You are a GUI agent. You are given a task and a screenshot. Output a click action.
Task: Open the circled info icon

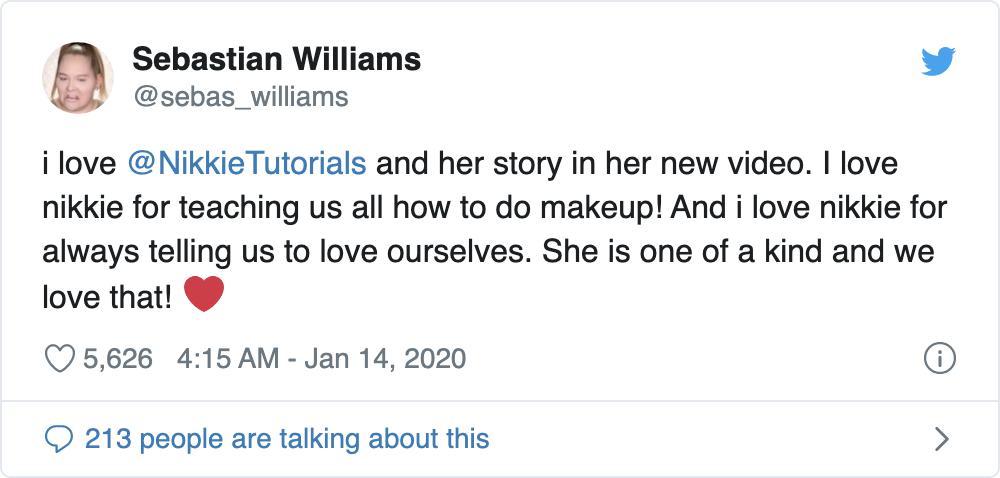coord(939,358)
